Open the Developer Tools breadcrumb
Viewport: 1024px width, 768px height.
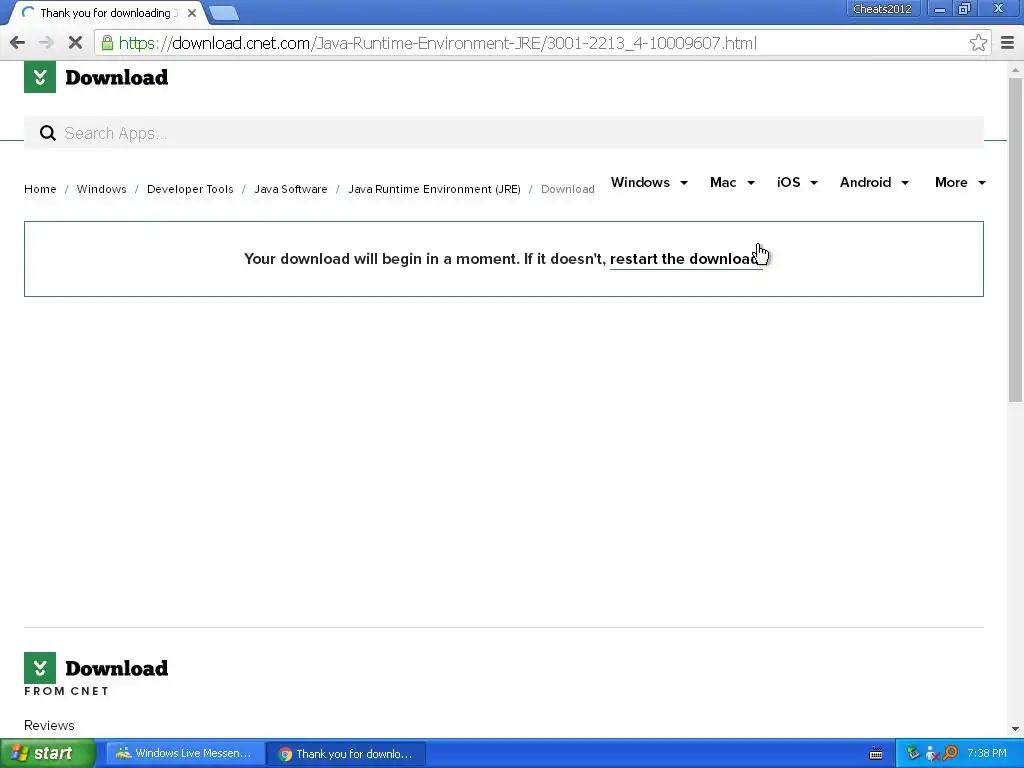190,189
